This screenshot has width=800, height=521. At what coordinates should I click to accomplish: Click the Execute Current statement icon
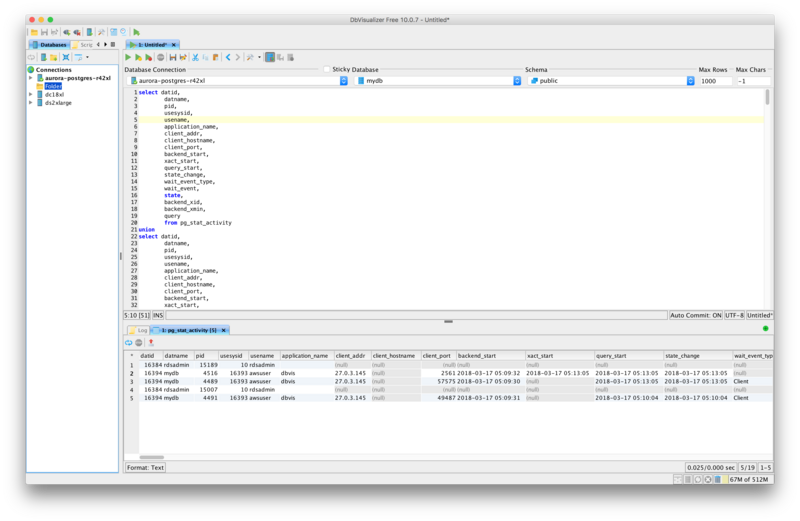[x=138, y=57]
